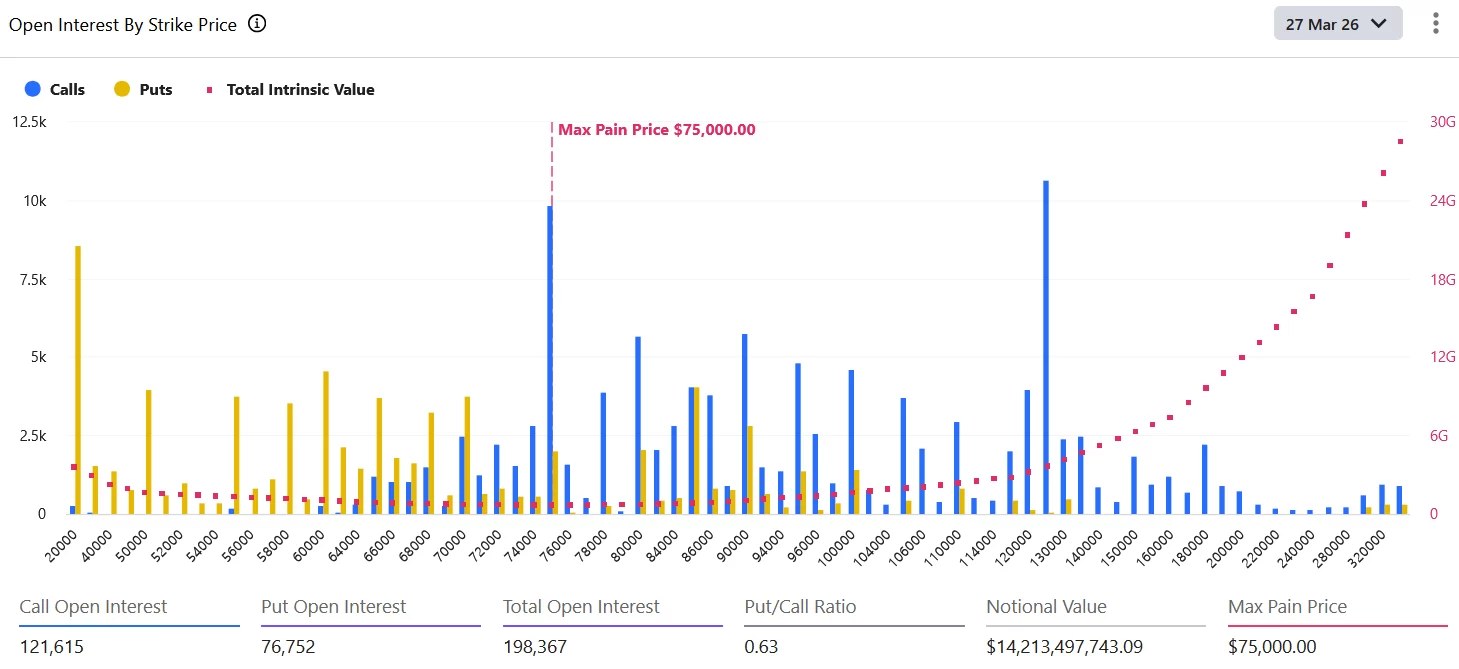Click the 80000 strike axis label

(x=625, y=547)
